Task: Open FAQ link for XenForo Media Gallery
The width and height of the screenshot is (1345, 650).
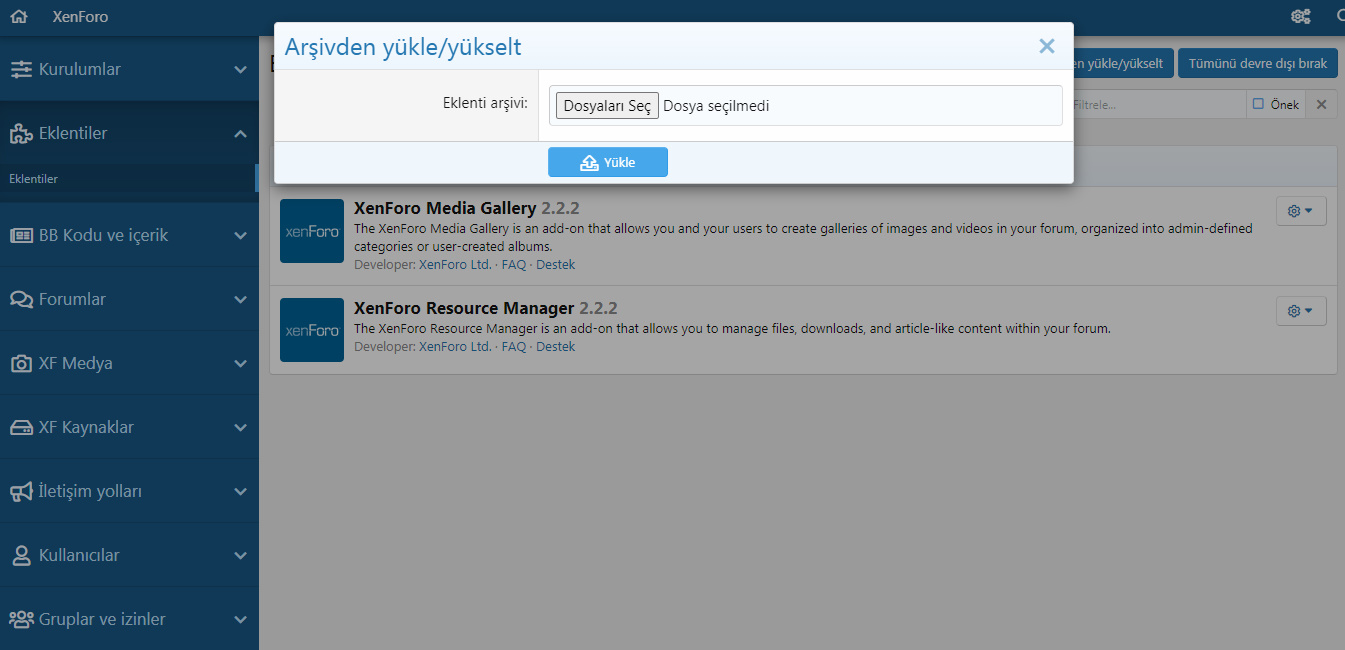Action: [x=514, y=265]
